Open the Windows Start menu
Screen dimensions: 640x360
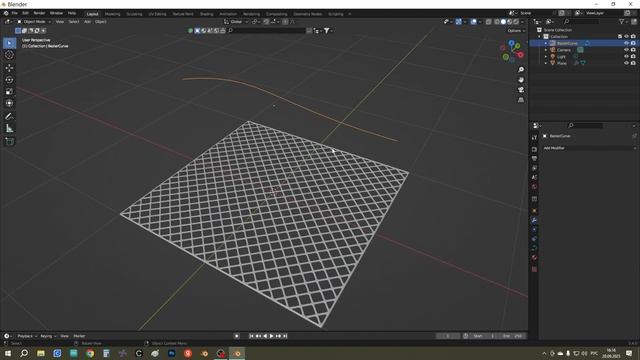tap(8, 353)
